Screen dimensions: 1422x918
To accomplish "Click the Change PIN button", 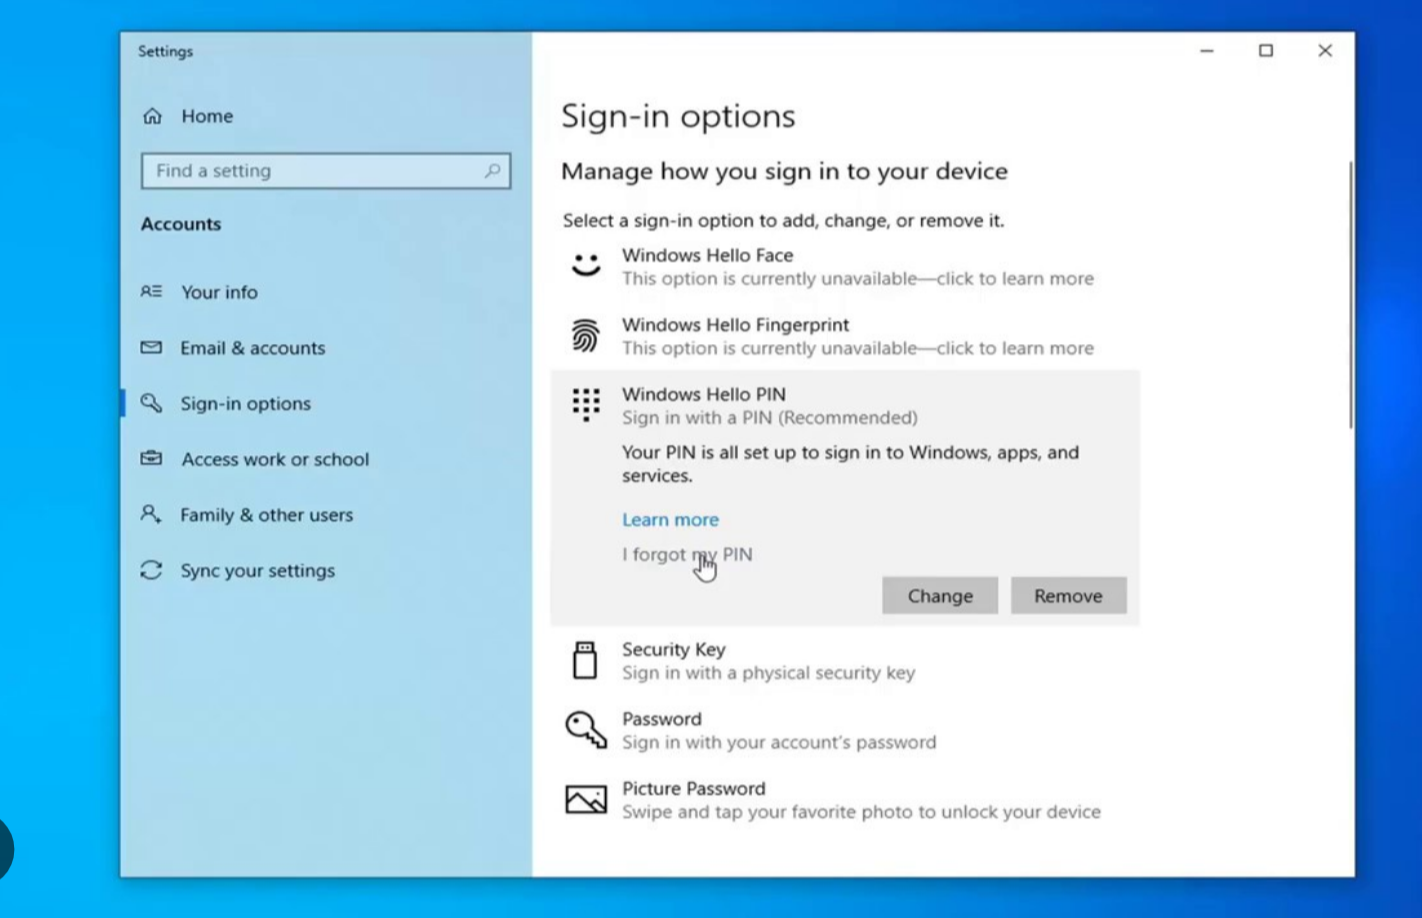I will [x=940, y=596].
